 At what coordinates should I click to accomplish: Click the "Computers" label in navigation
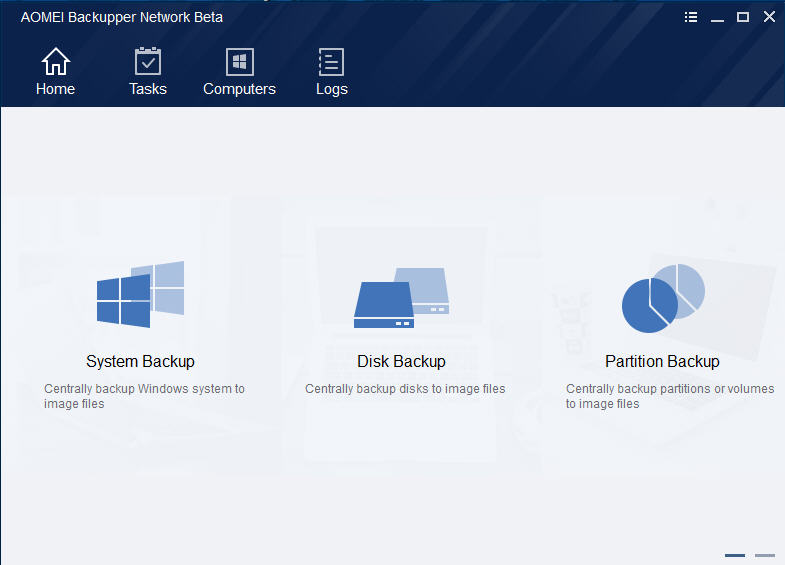pyautogui.click(x=239, y=89)
